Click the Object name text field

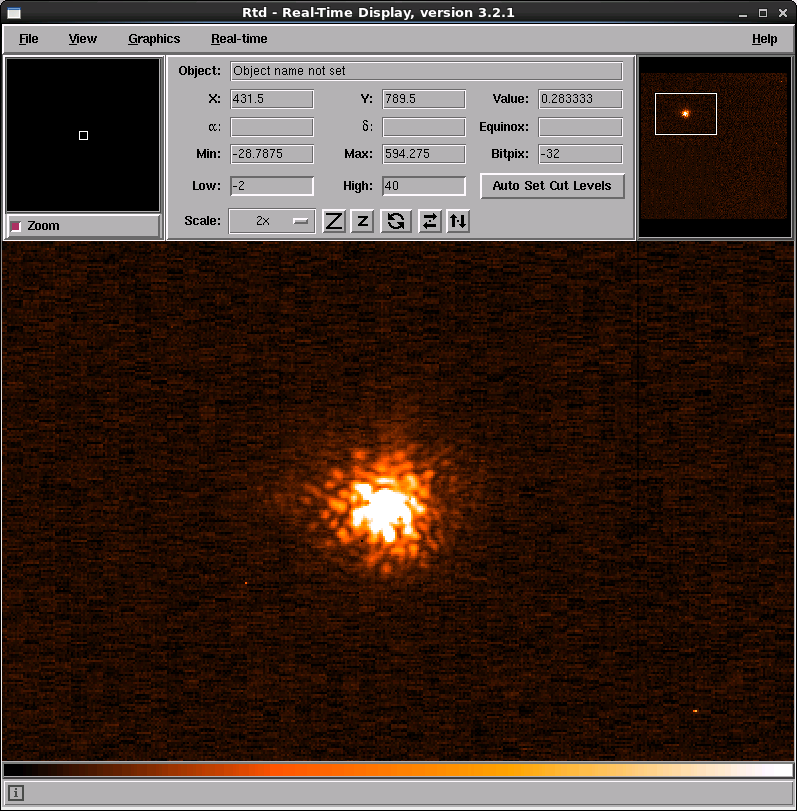[426, 72]
